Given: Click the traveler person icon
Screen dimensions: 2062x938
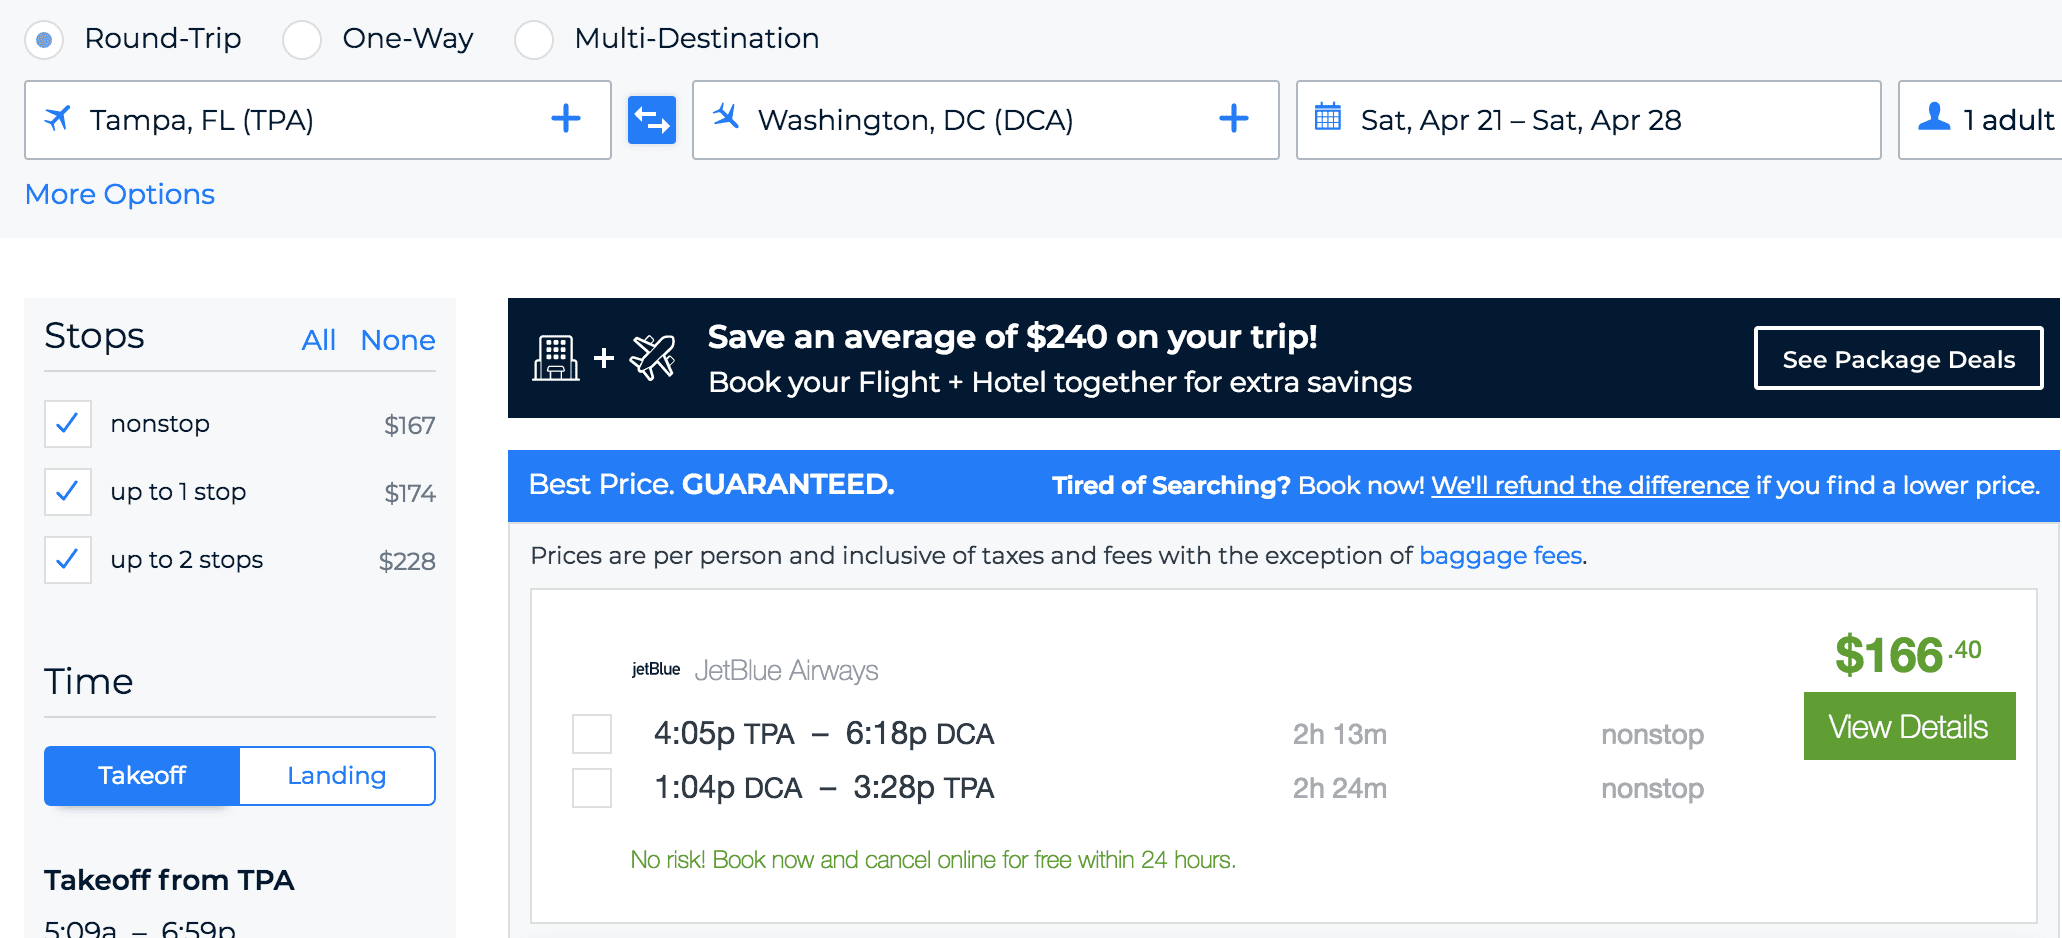Looking at the screenshot, I should tap(1934, 117).
